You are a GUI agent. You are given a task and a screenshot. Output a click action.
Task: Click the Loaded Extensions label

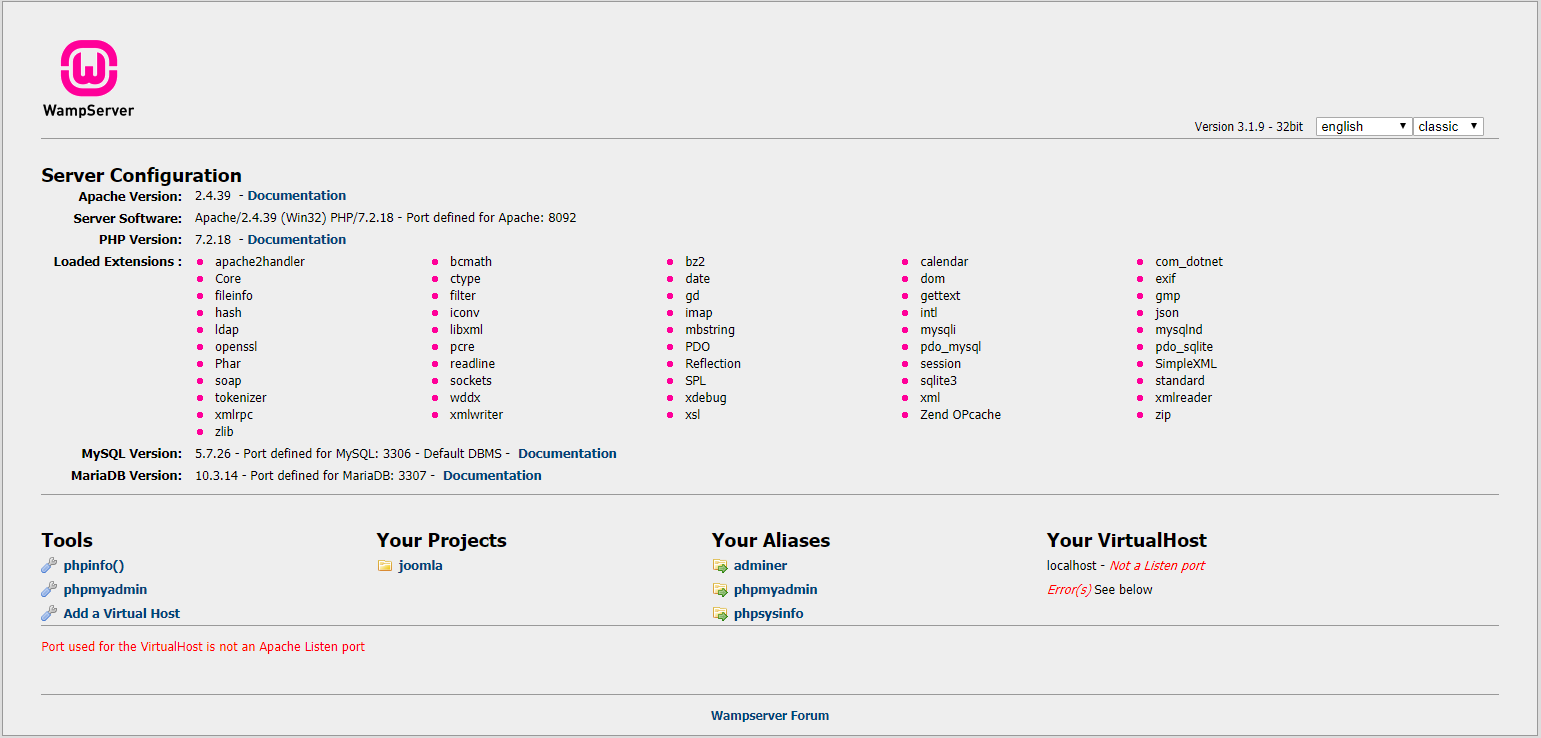pyautogui.click(x=118, y=262)
